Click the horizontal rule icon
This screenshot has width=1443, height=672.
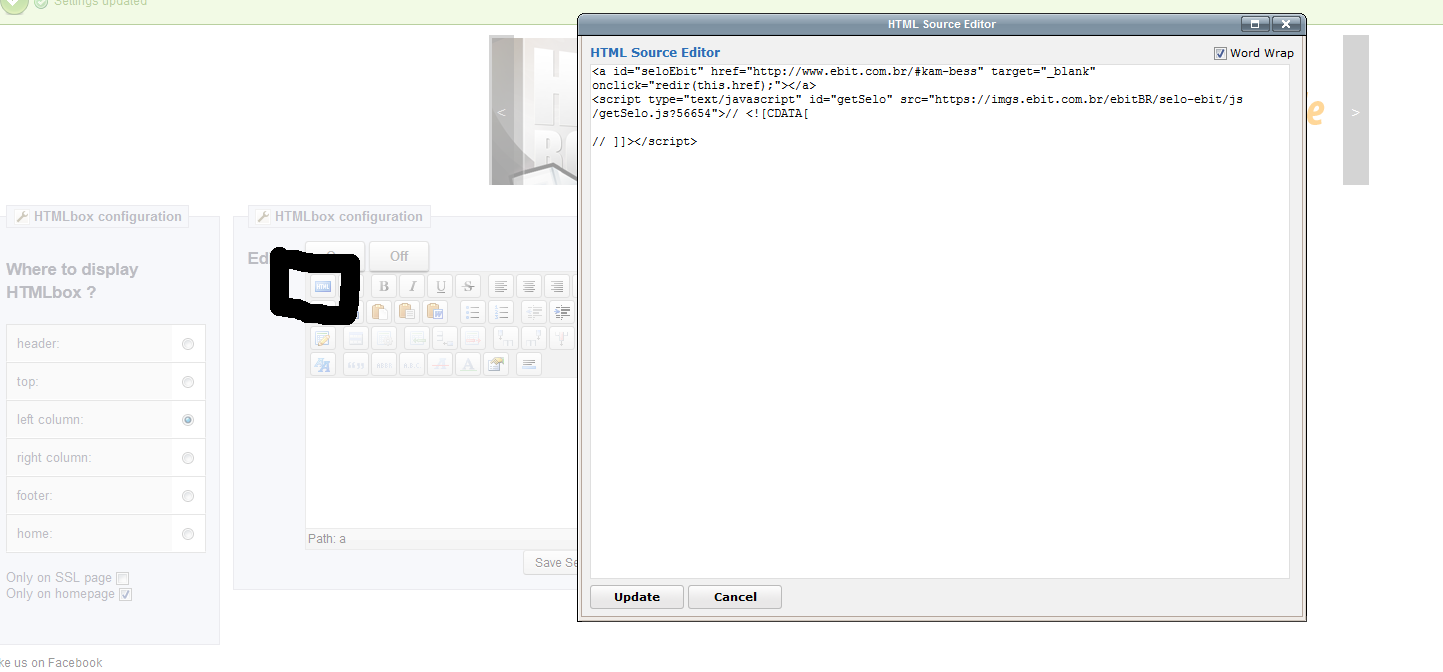529,364
